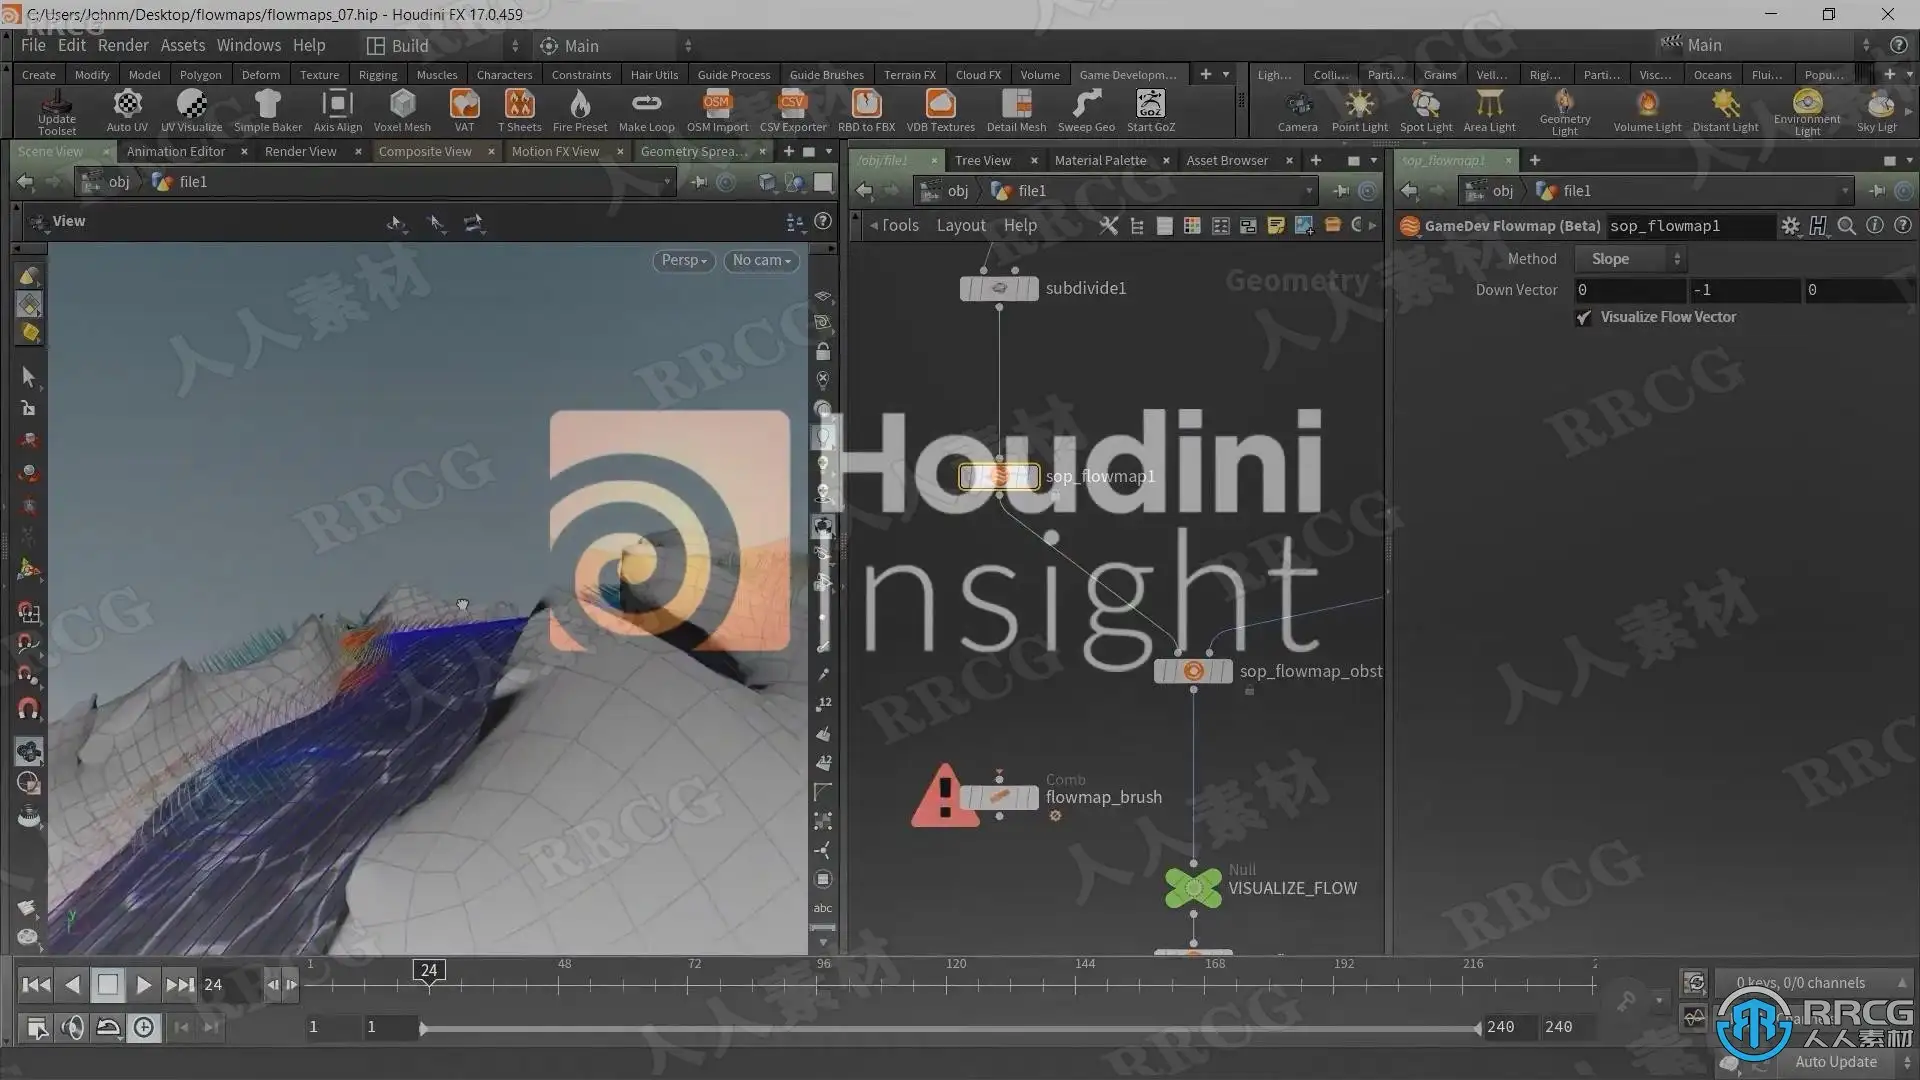Toggle the Auto Update button
The height and width of the screenshot is (1080, 1920).
tap(1835, 1062)
